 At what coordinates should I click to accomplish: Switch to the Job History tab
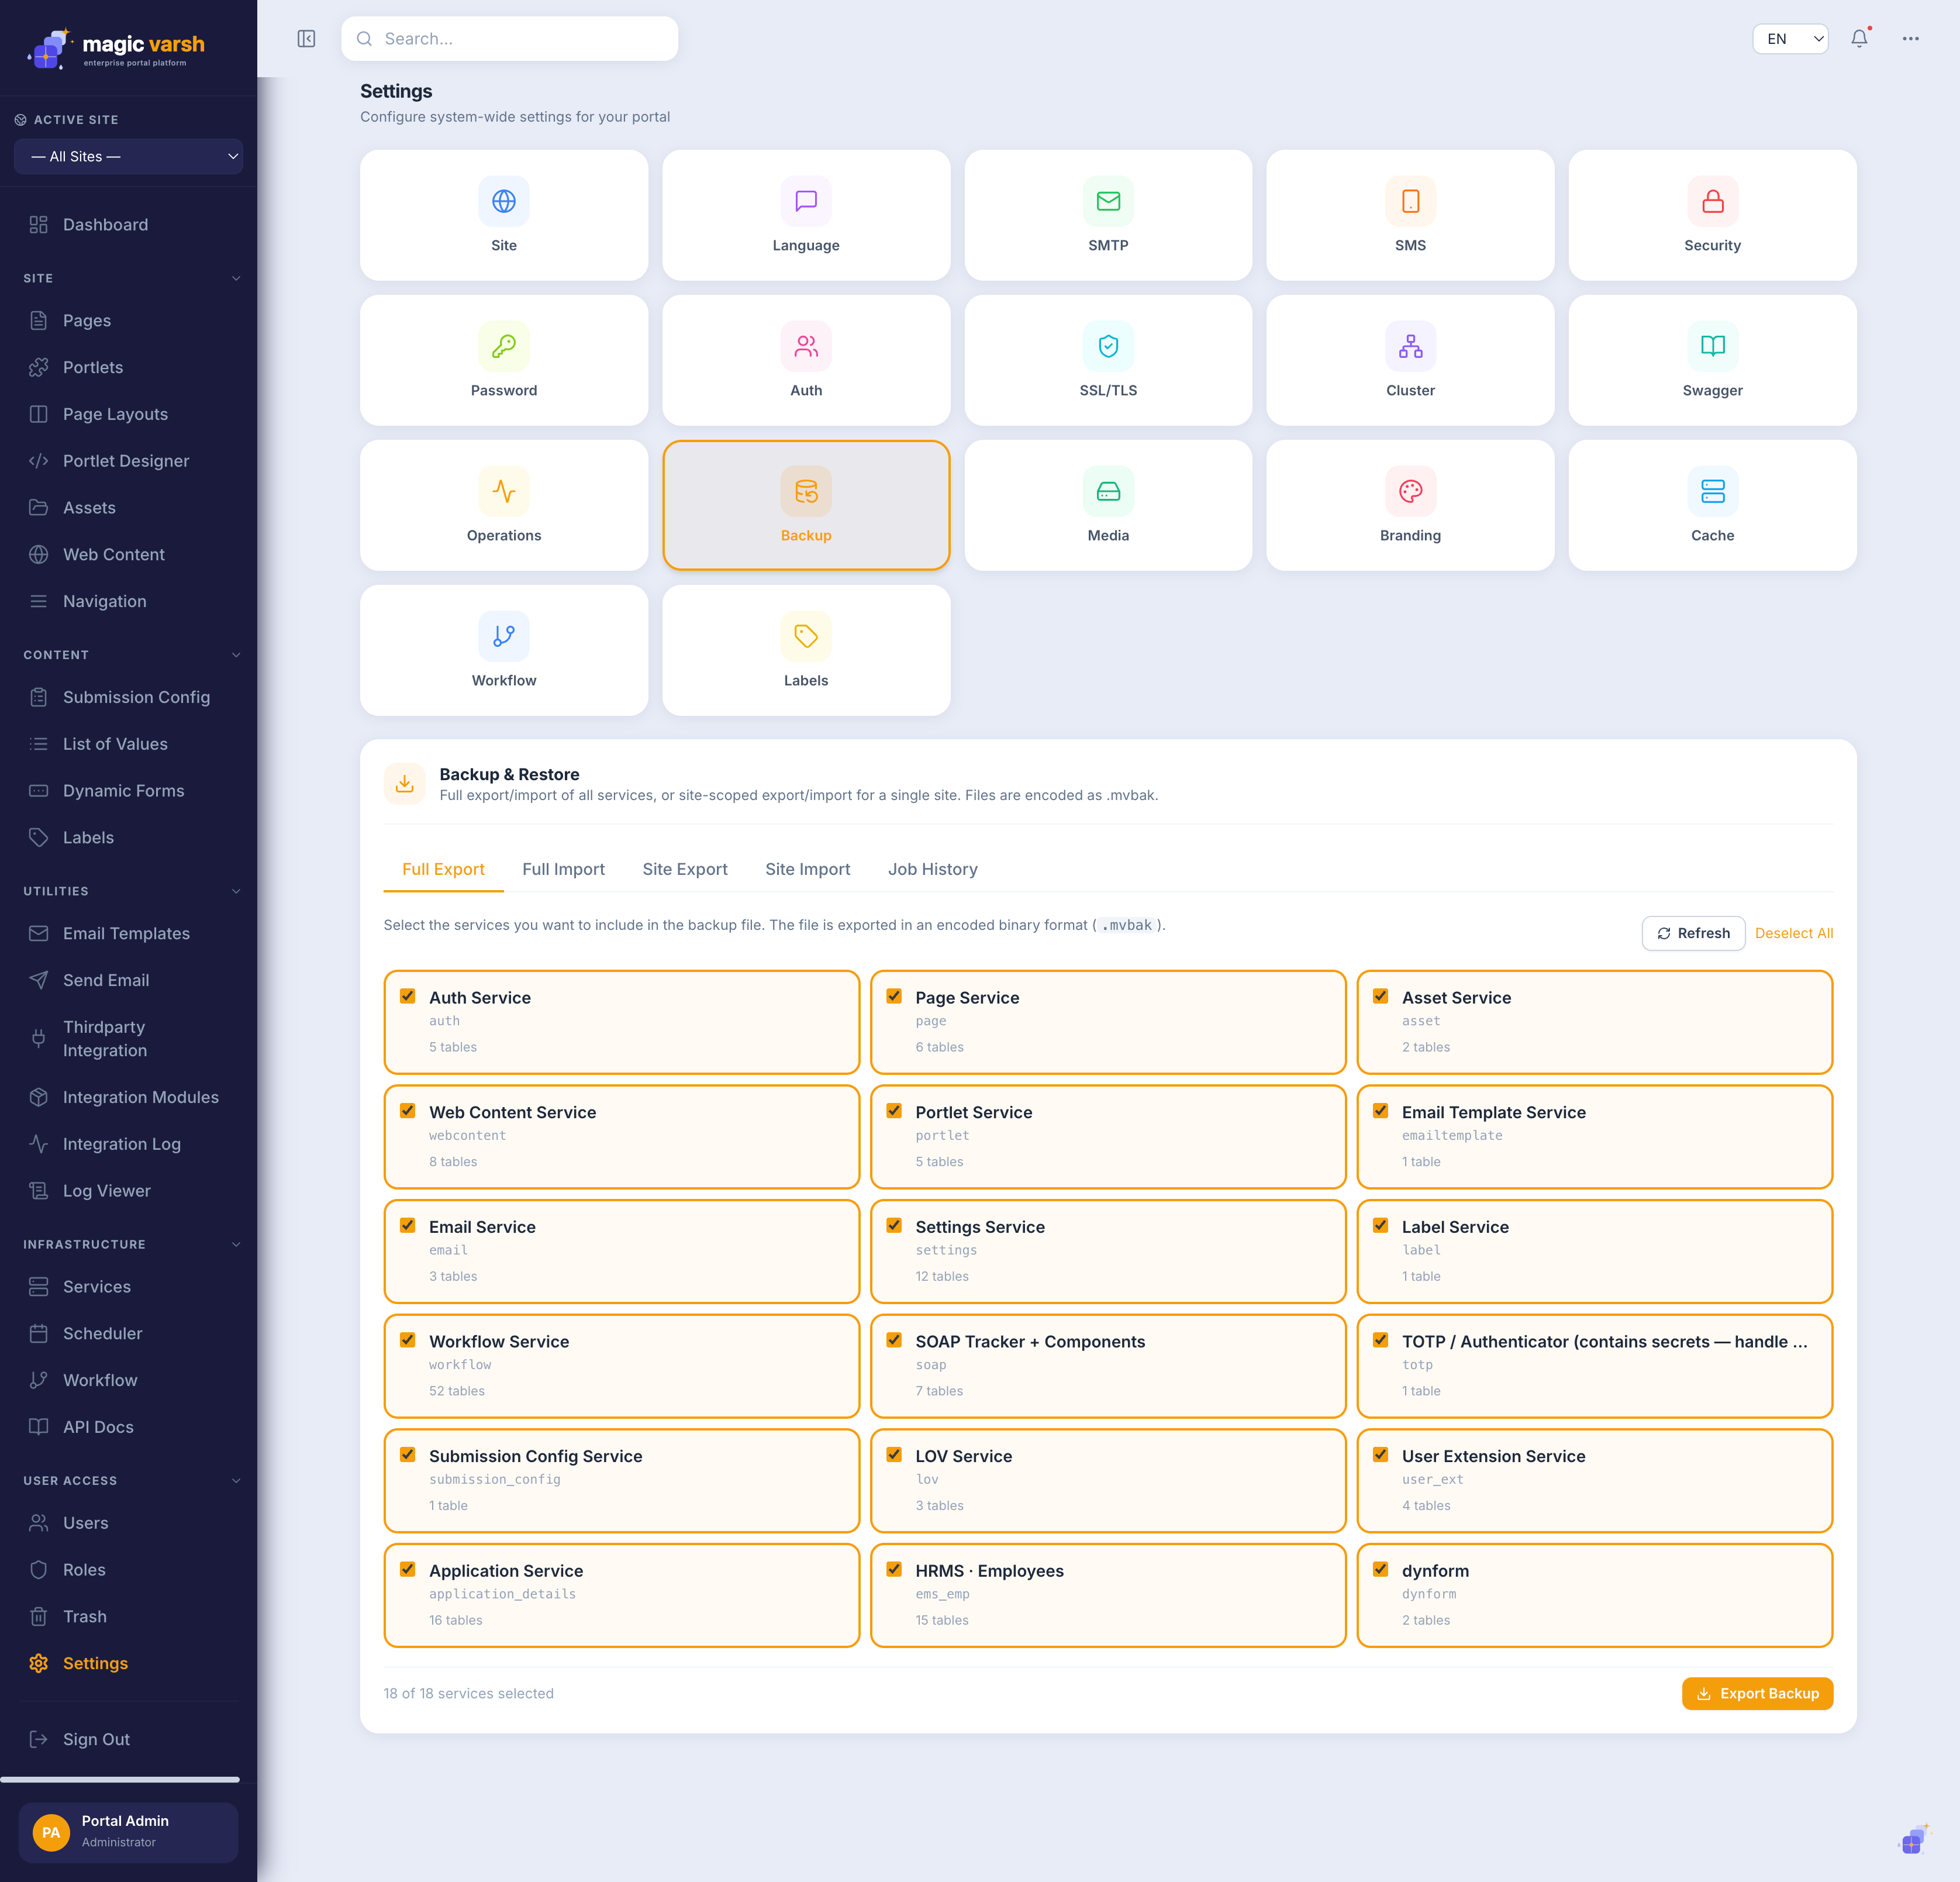932,869
